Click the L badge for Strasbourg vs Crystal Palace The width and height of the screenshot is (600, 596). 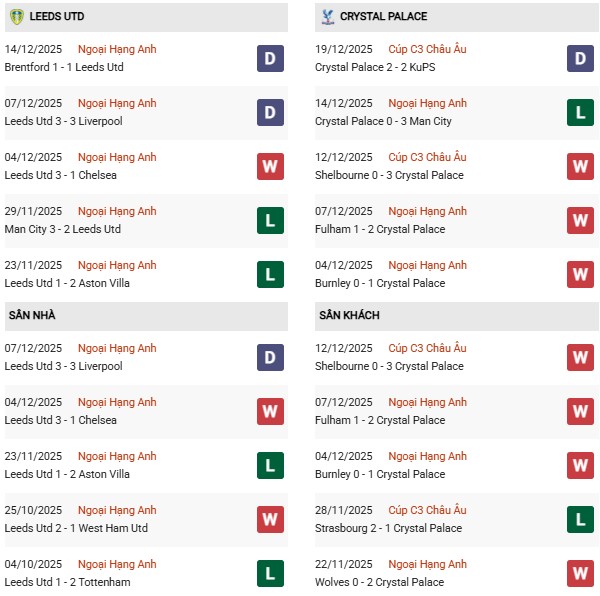pyautogui.click(x=580, y=519)
